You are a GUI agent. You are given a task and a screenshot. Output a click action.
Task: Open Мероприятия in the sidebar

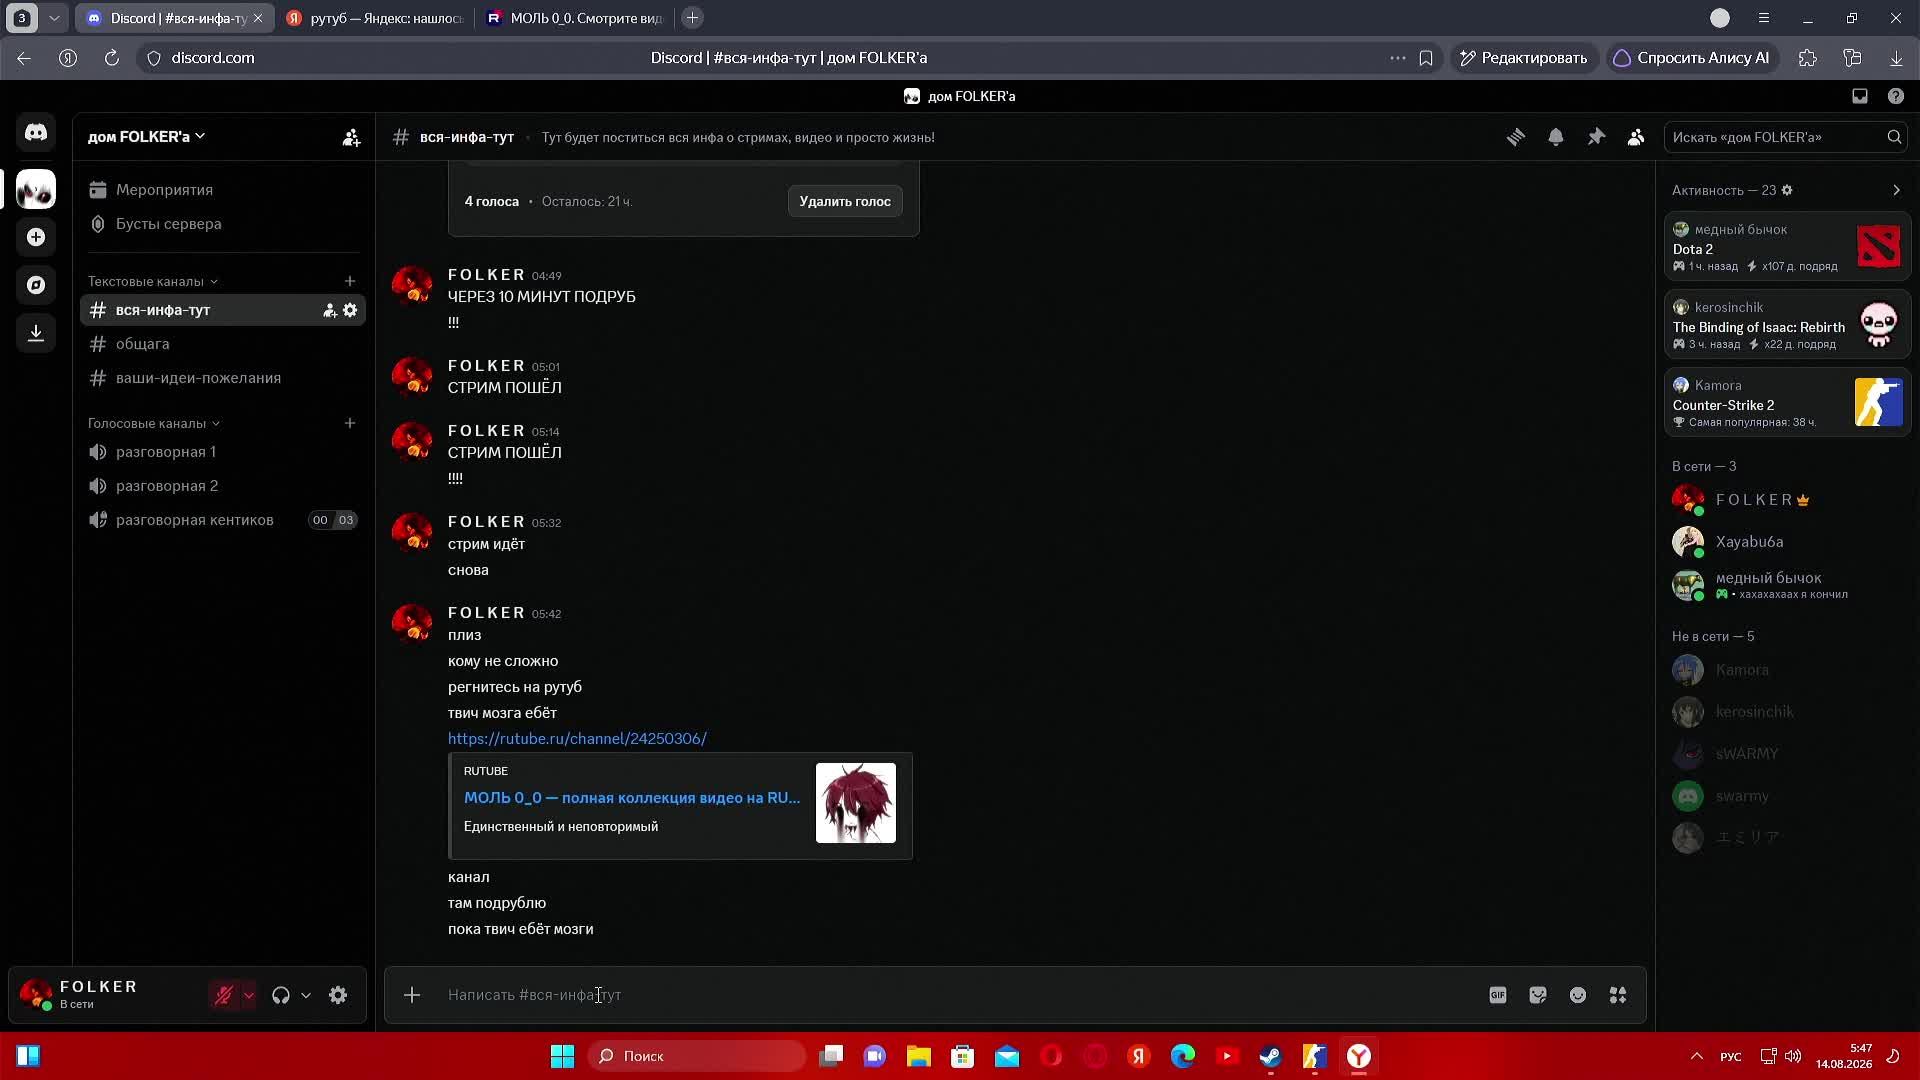point(222,190)
